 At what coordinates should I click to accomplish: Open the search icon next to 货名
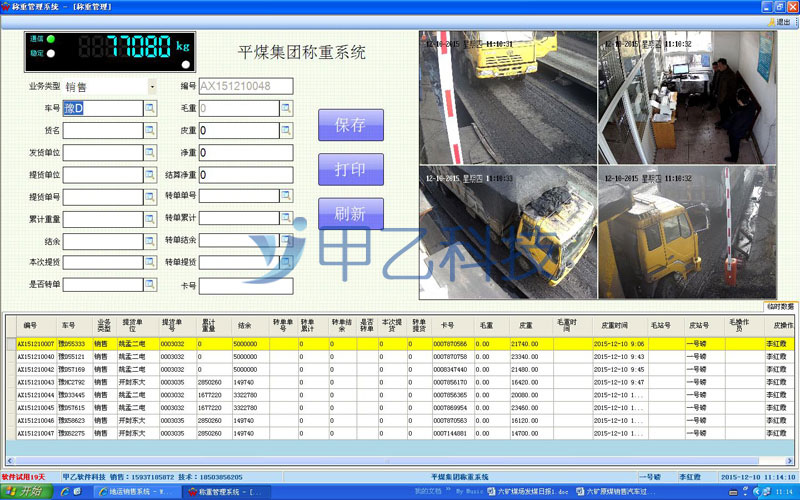(151, 130)
